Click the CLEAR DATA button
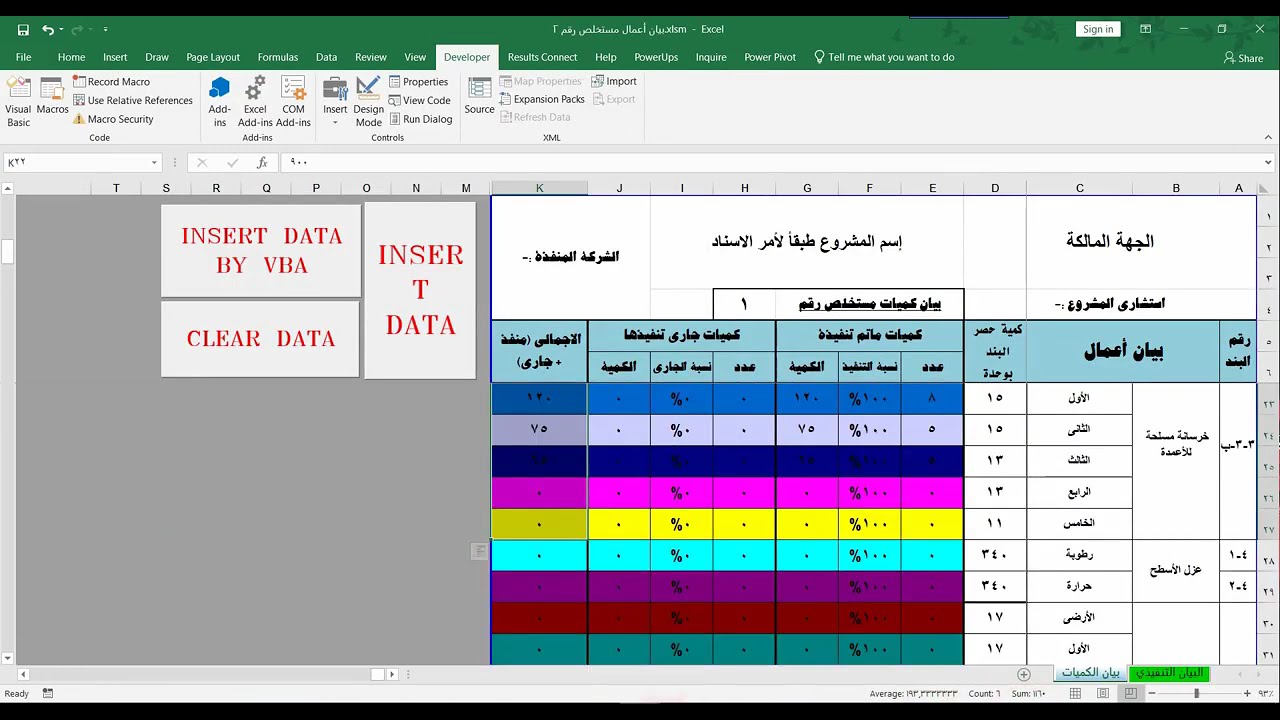Image resolution: width=1280 pixels, height=720 pixels. coord(260,339)
